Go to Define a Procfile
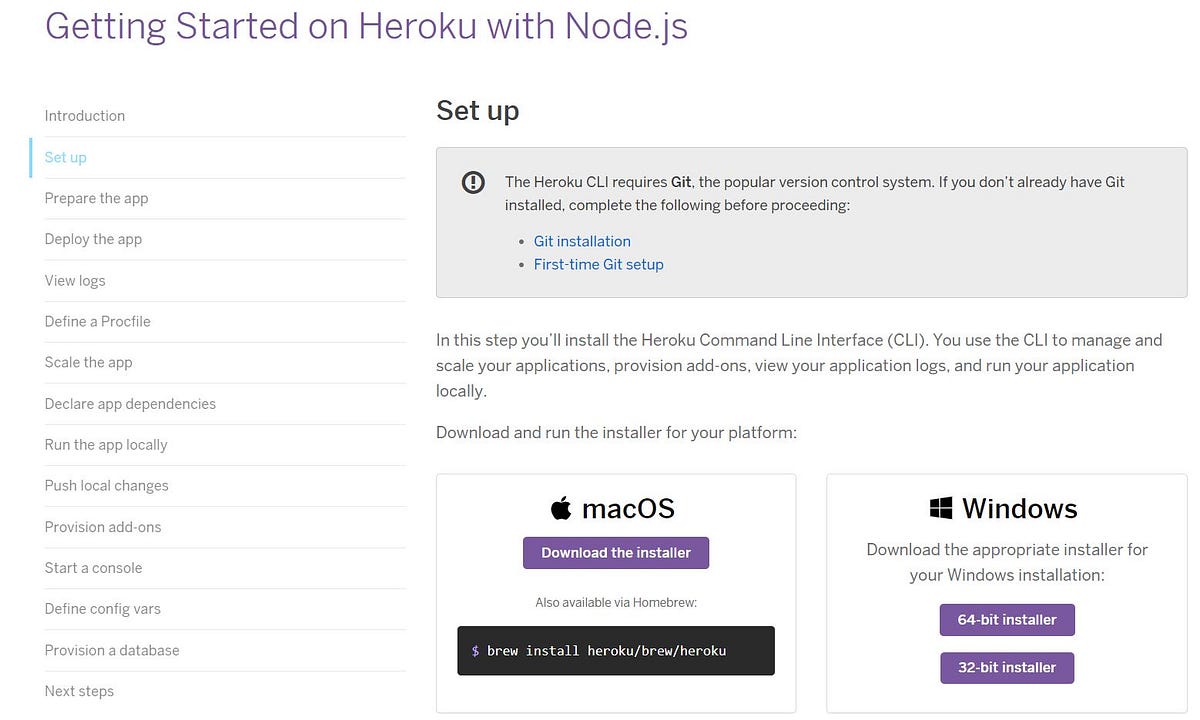 pos(97,321)
